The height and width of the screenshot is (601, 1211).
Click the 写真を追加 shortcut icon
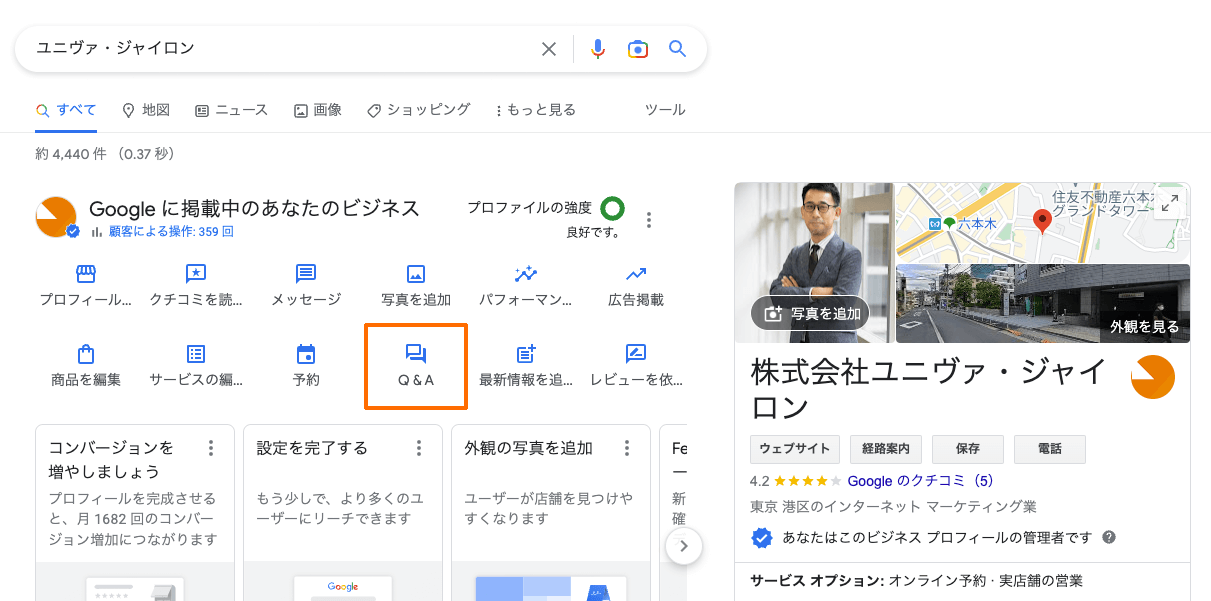click(415, 284)
